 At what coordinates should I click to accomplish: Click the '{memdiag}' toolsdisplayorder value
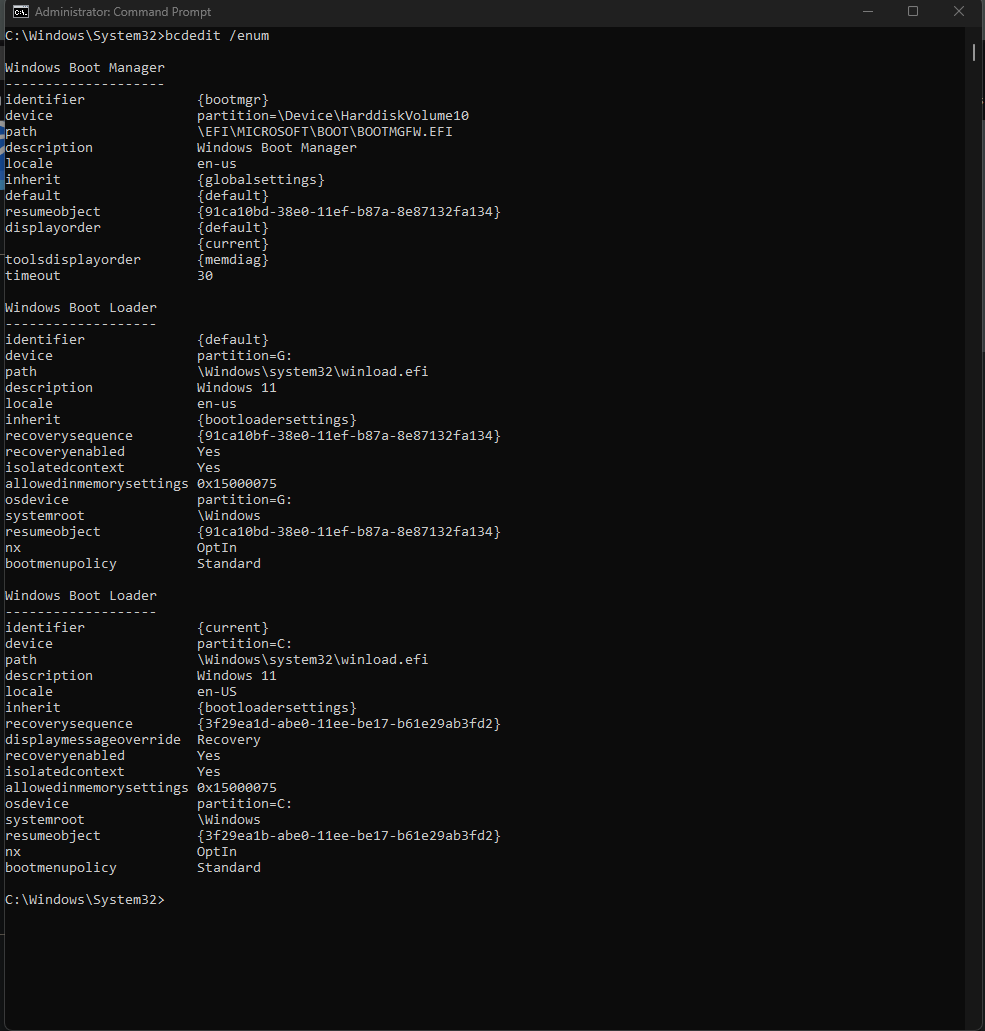click(233, 260)
